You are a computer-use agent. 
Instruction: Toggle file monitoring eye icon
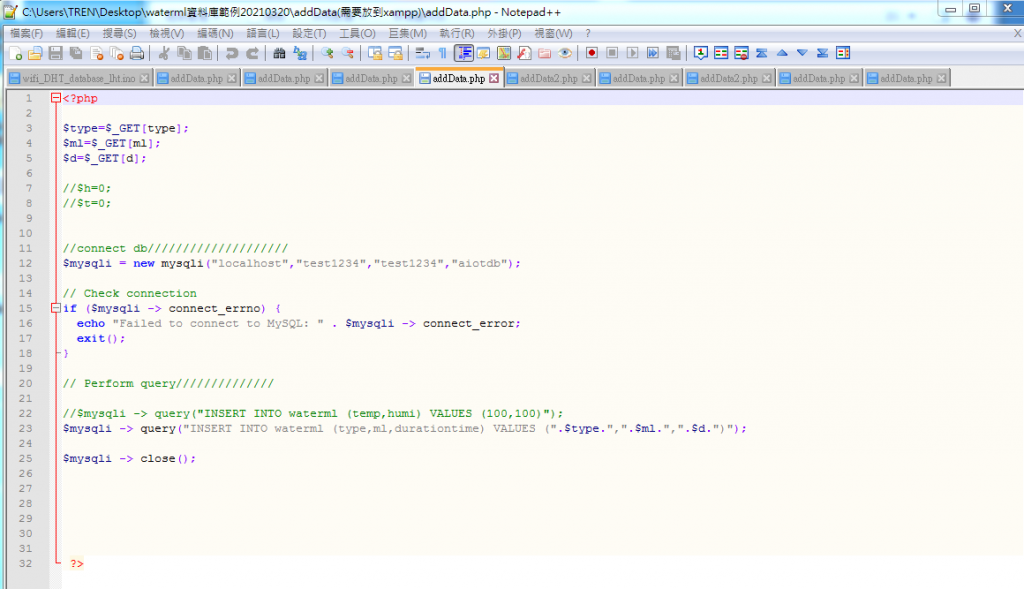pos(565,54)
